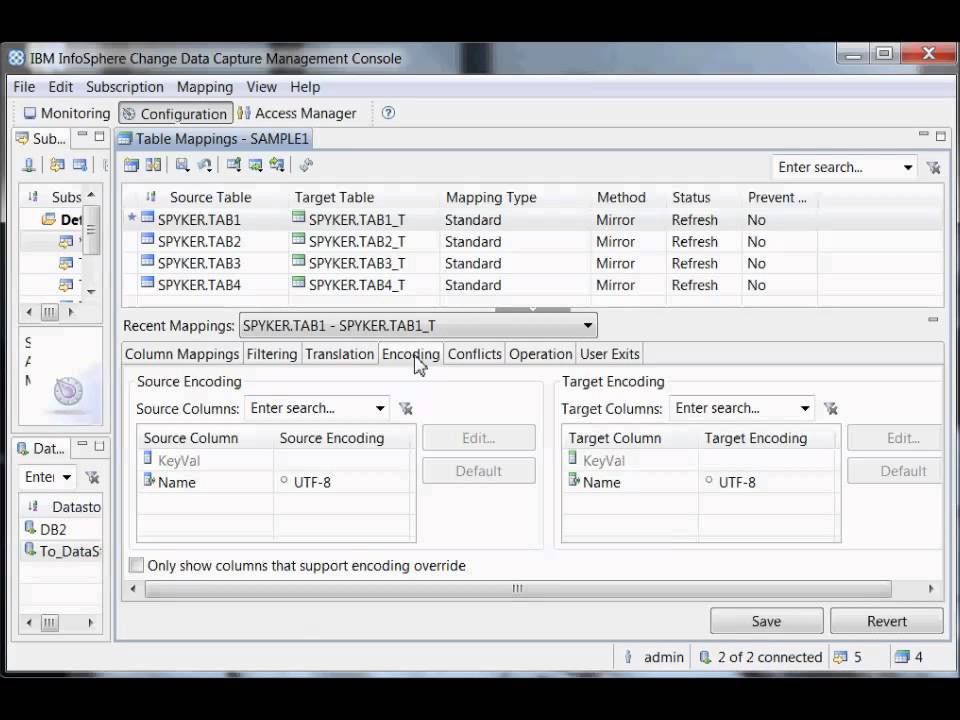This screenshot has width=960, height=720.
Task: Open the View menu
Action: click(x=261, y=87)
